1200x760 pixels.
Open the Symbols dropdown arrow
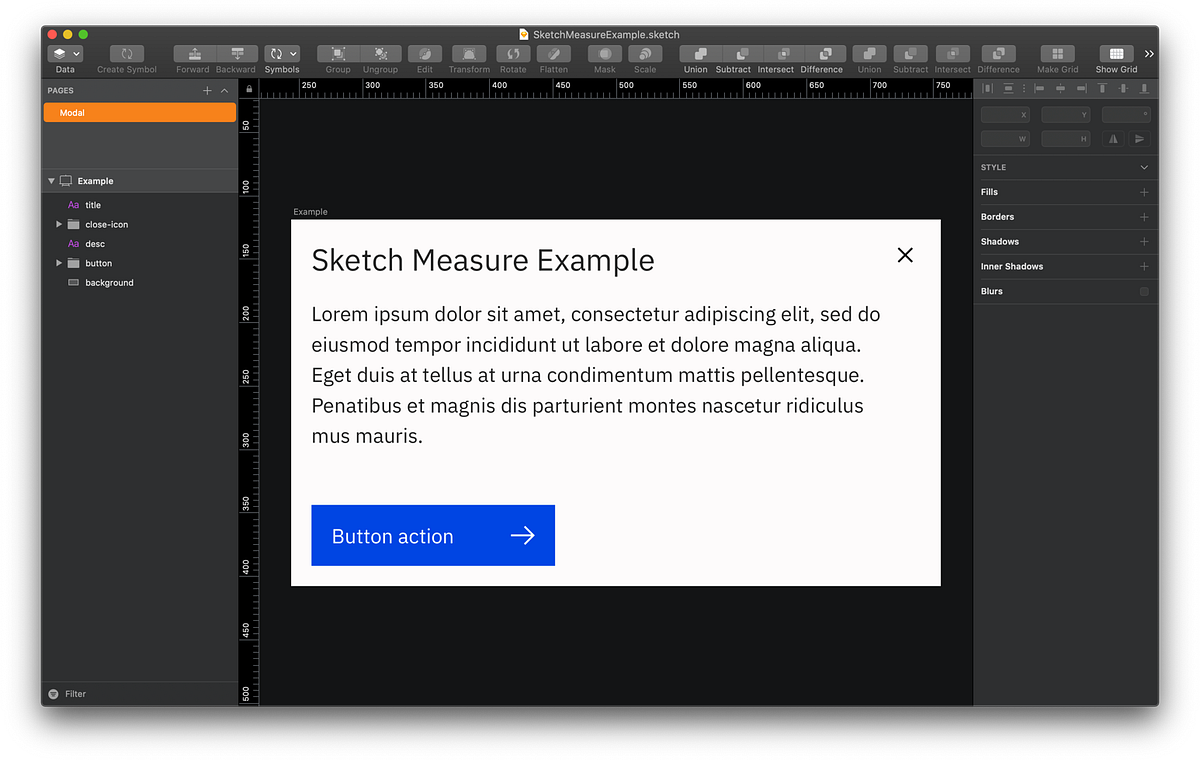coord(294,54)
